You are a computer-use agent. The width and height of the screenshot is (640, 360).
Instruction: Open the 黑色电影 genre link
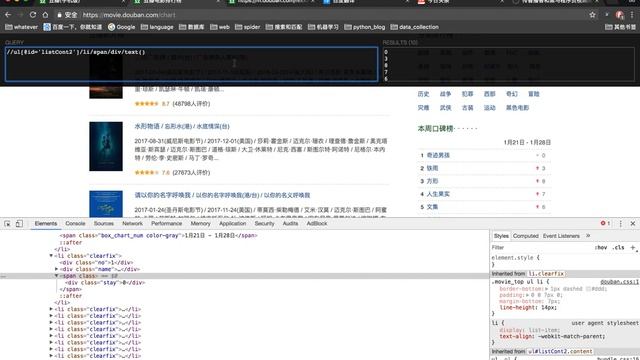[517, 108]
